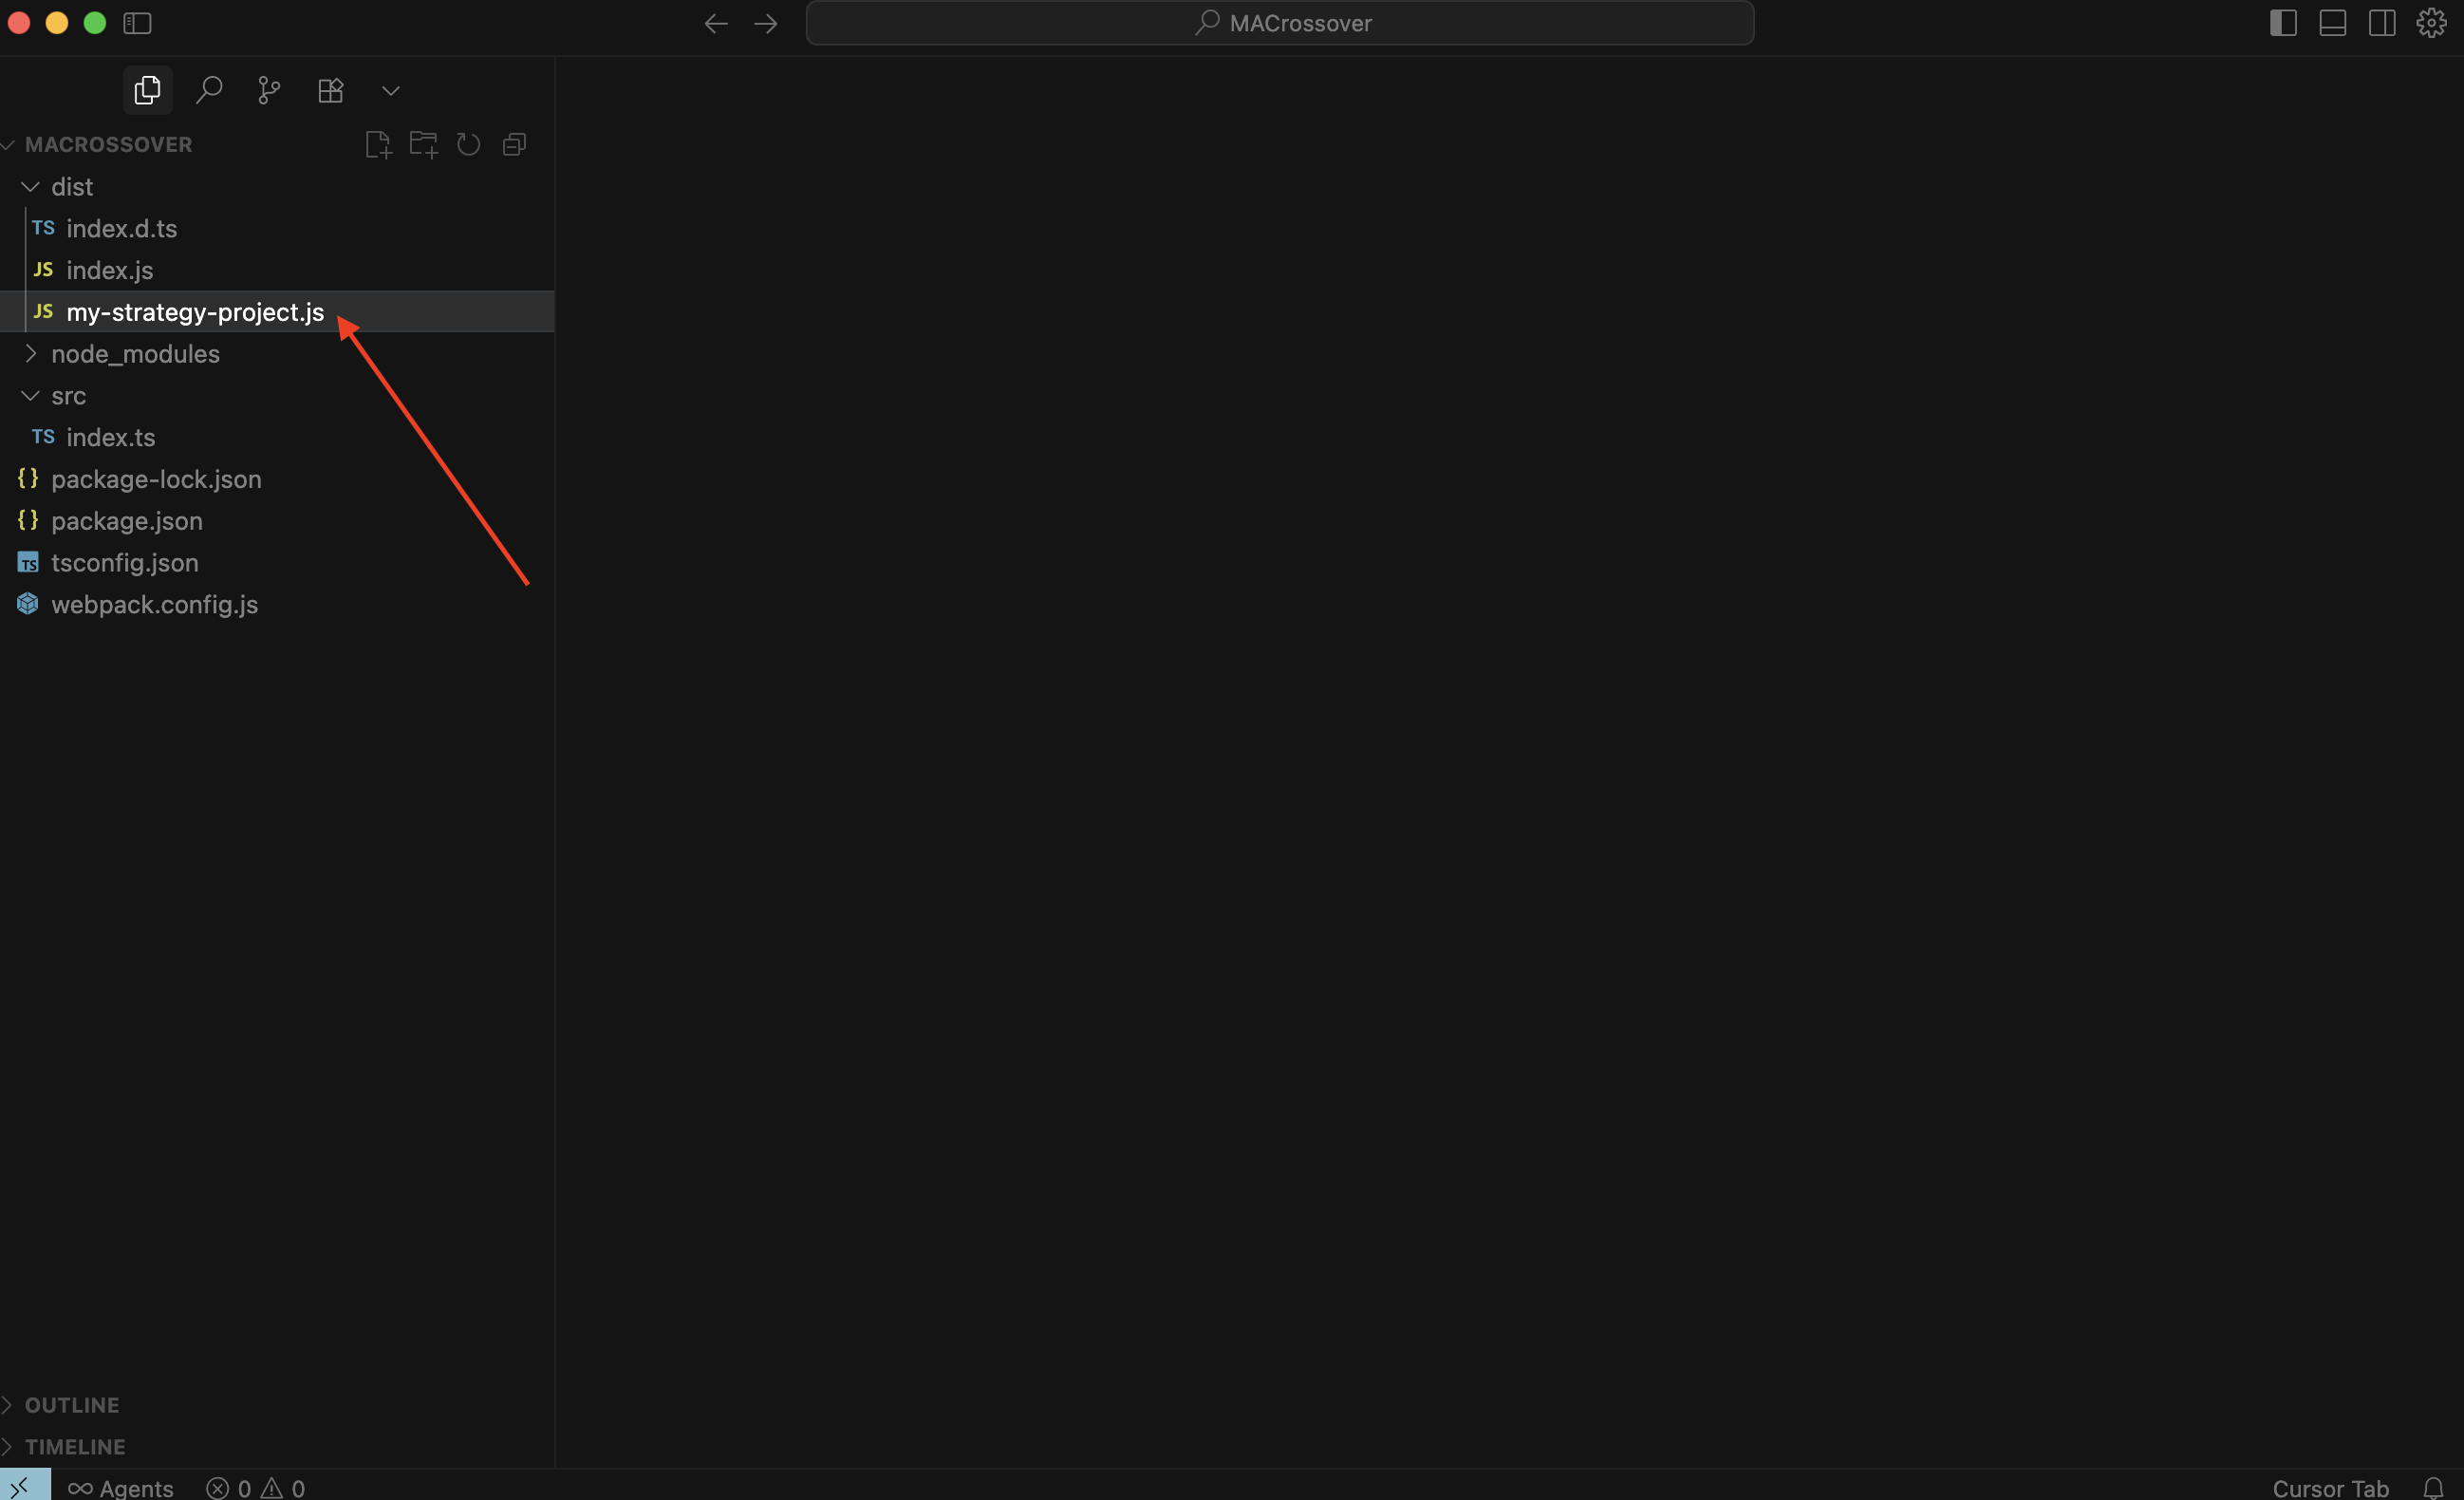
Task: Toggle the secondary sidebar layout button
Action: click(2382, 23)
